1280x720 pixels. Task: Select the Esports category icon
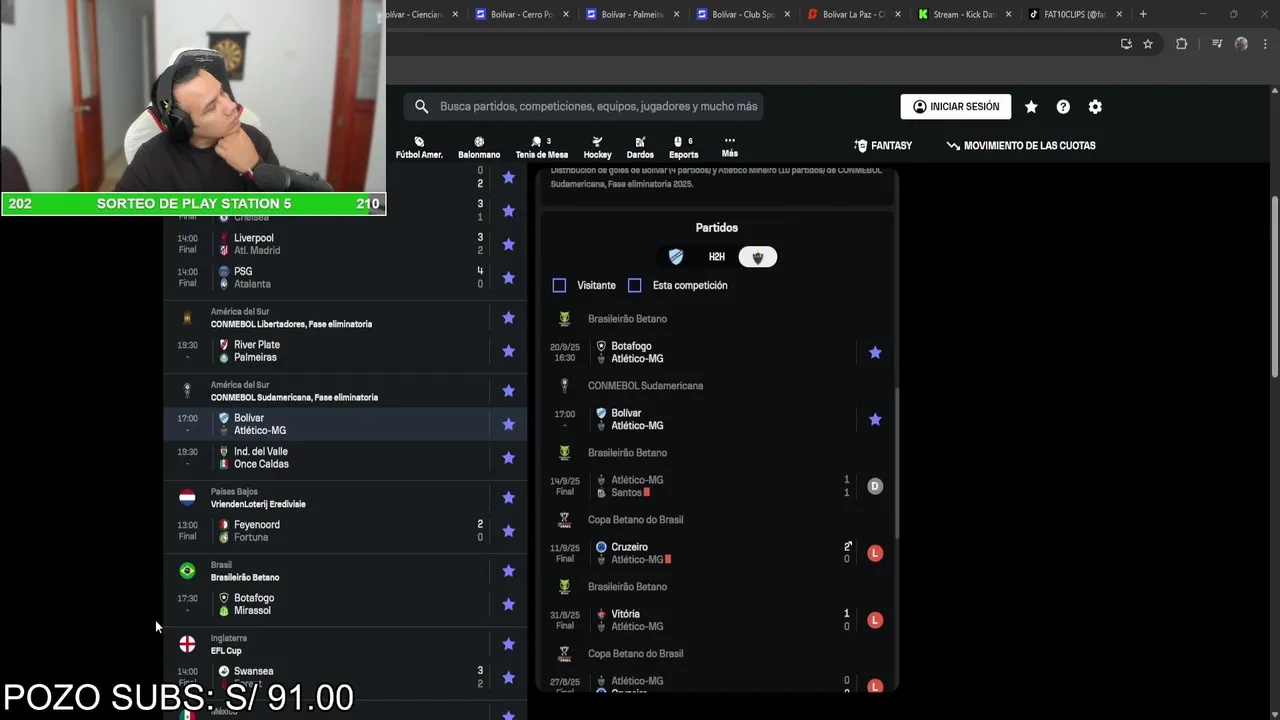684,147
